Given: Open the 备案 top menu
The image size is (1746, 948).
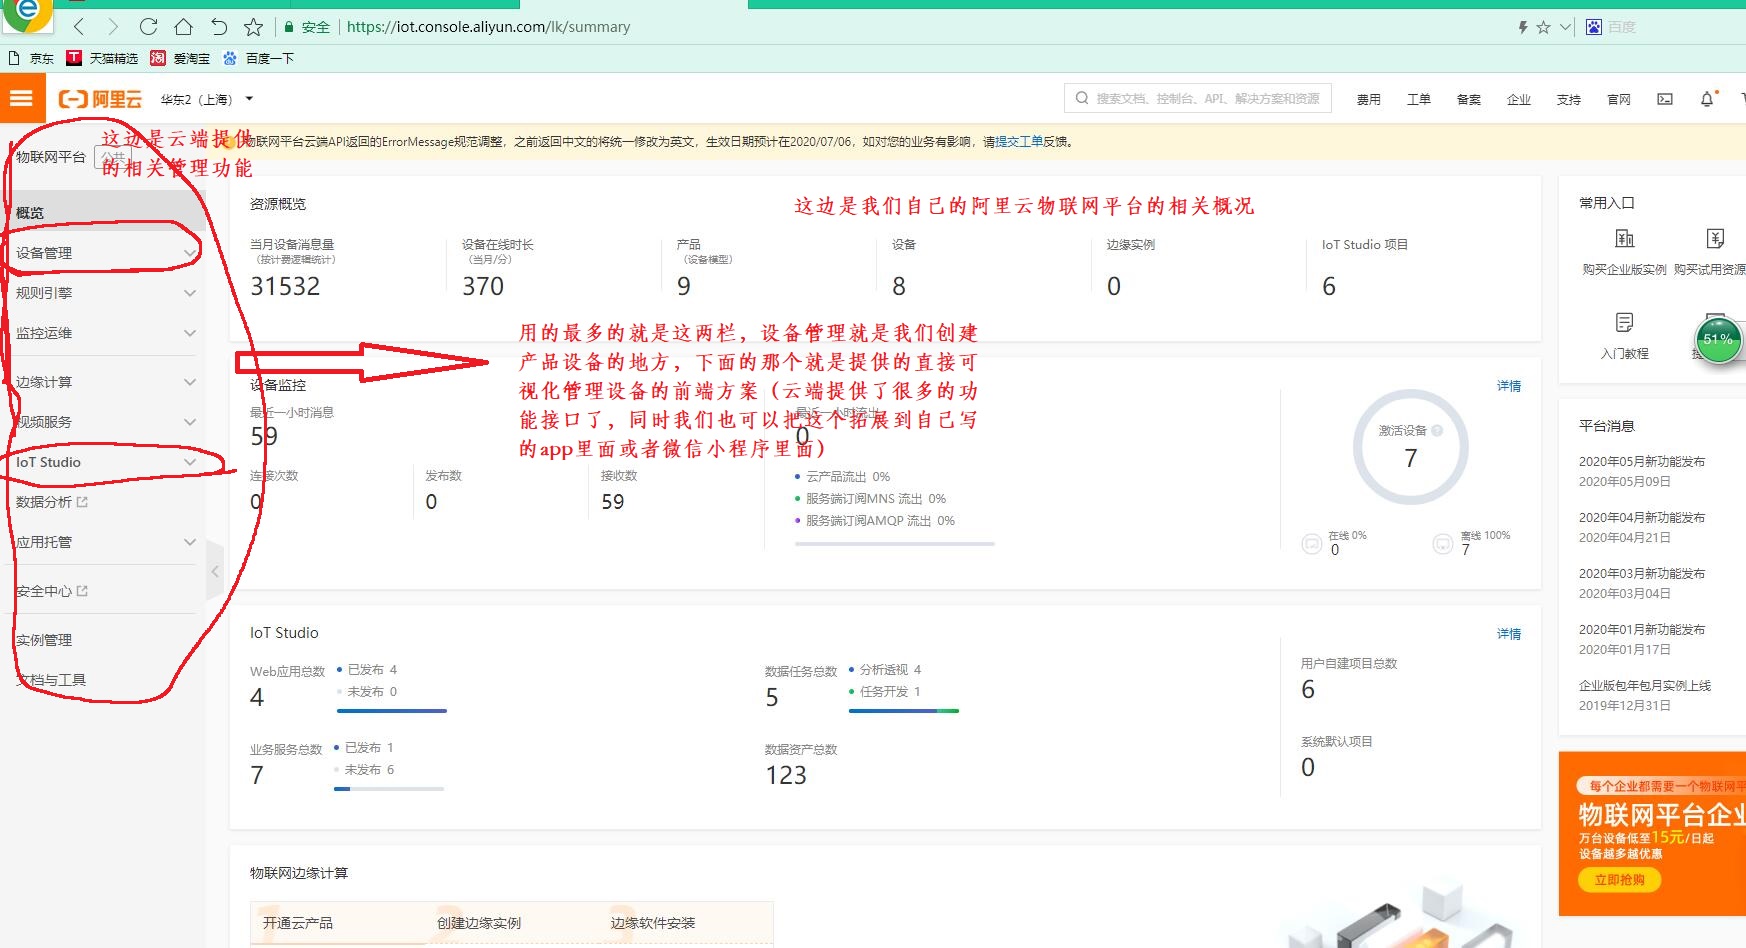Looking at the screenshot, I should pos(1468,99).
